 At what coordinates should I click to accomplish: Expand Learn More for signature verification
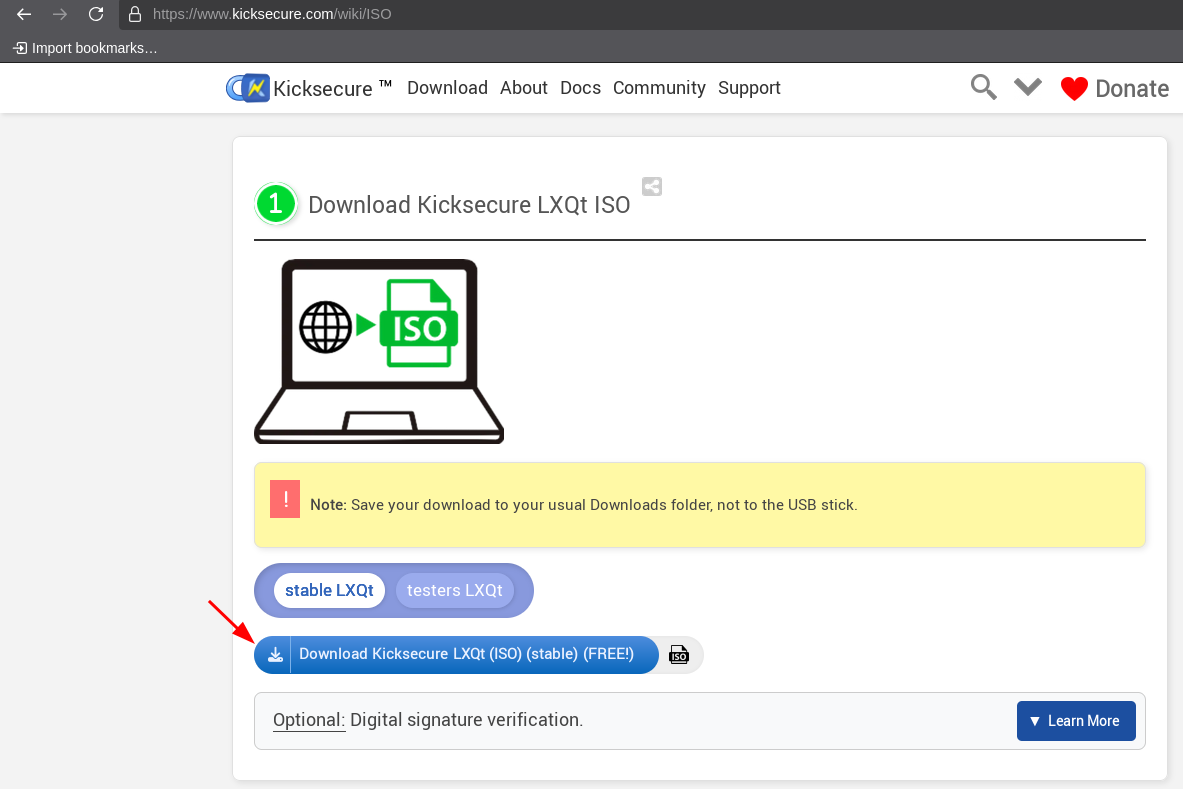tap(1075, 721)
